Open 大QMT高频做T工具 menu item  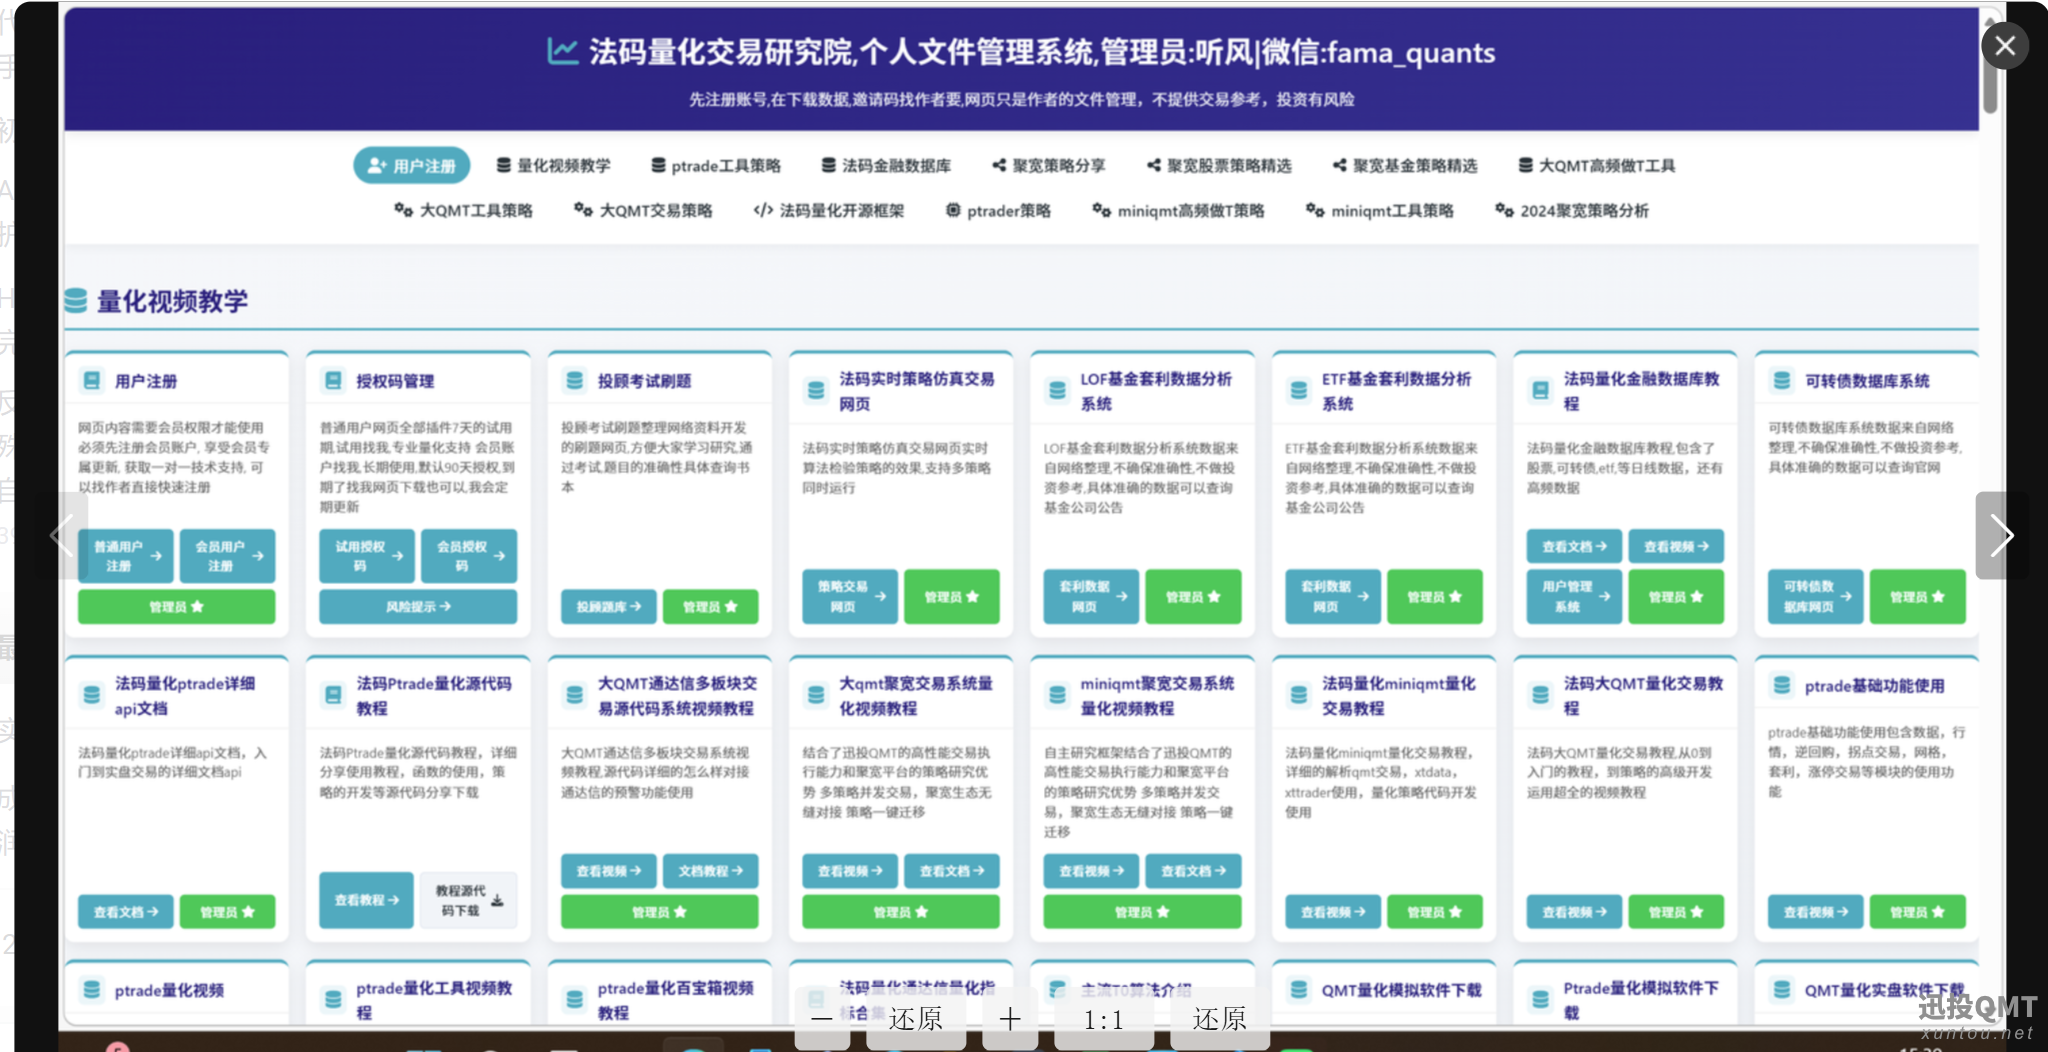[x=1597, y=166]
